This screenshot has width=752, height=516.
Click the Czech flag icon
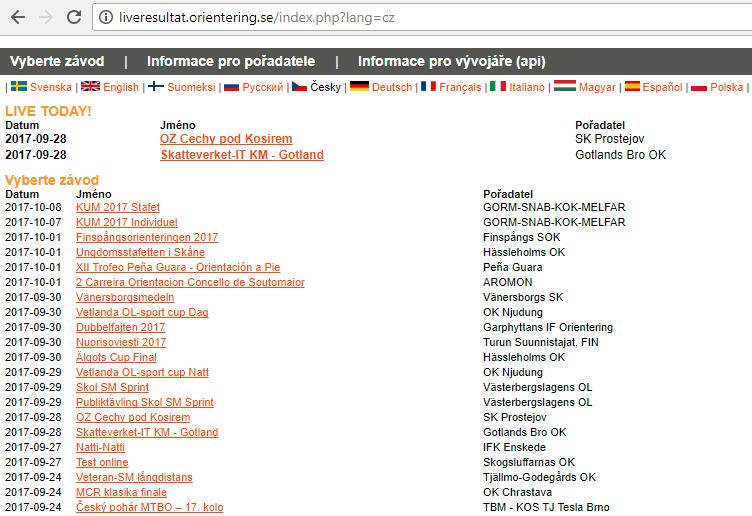click(x=299, y=86)
